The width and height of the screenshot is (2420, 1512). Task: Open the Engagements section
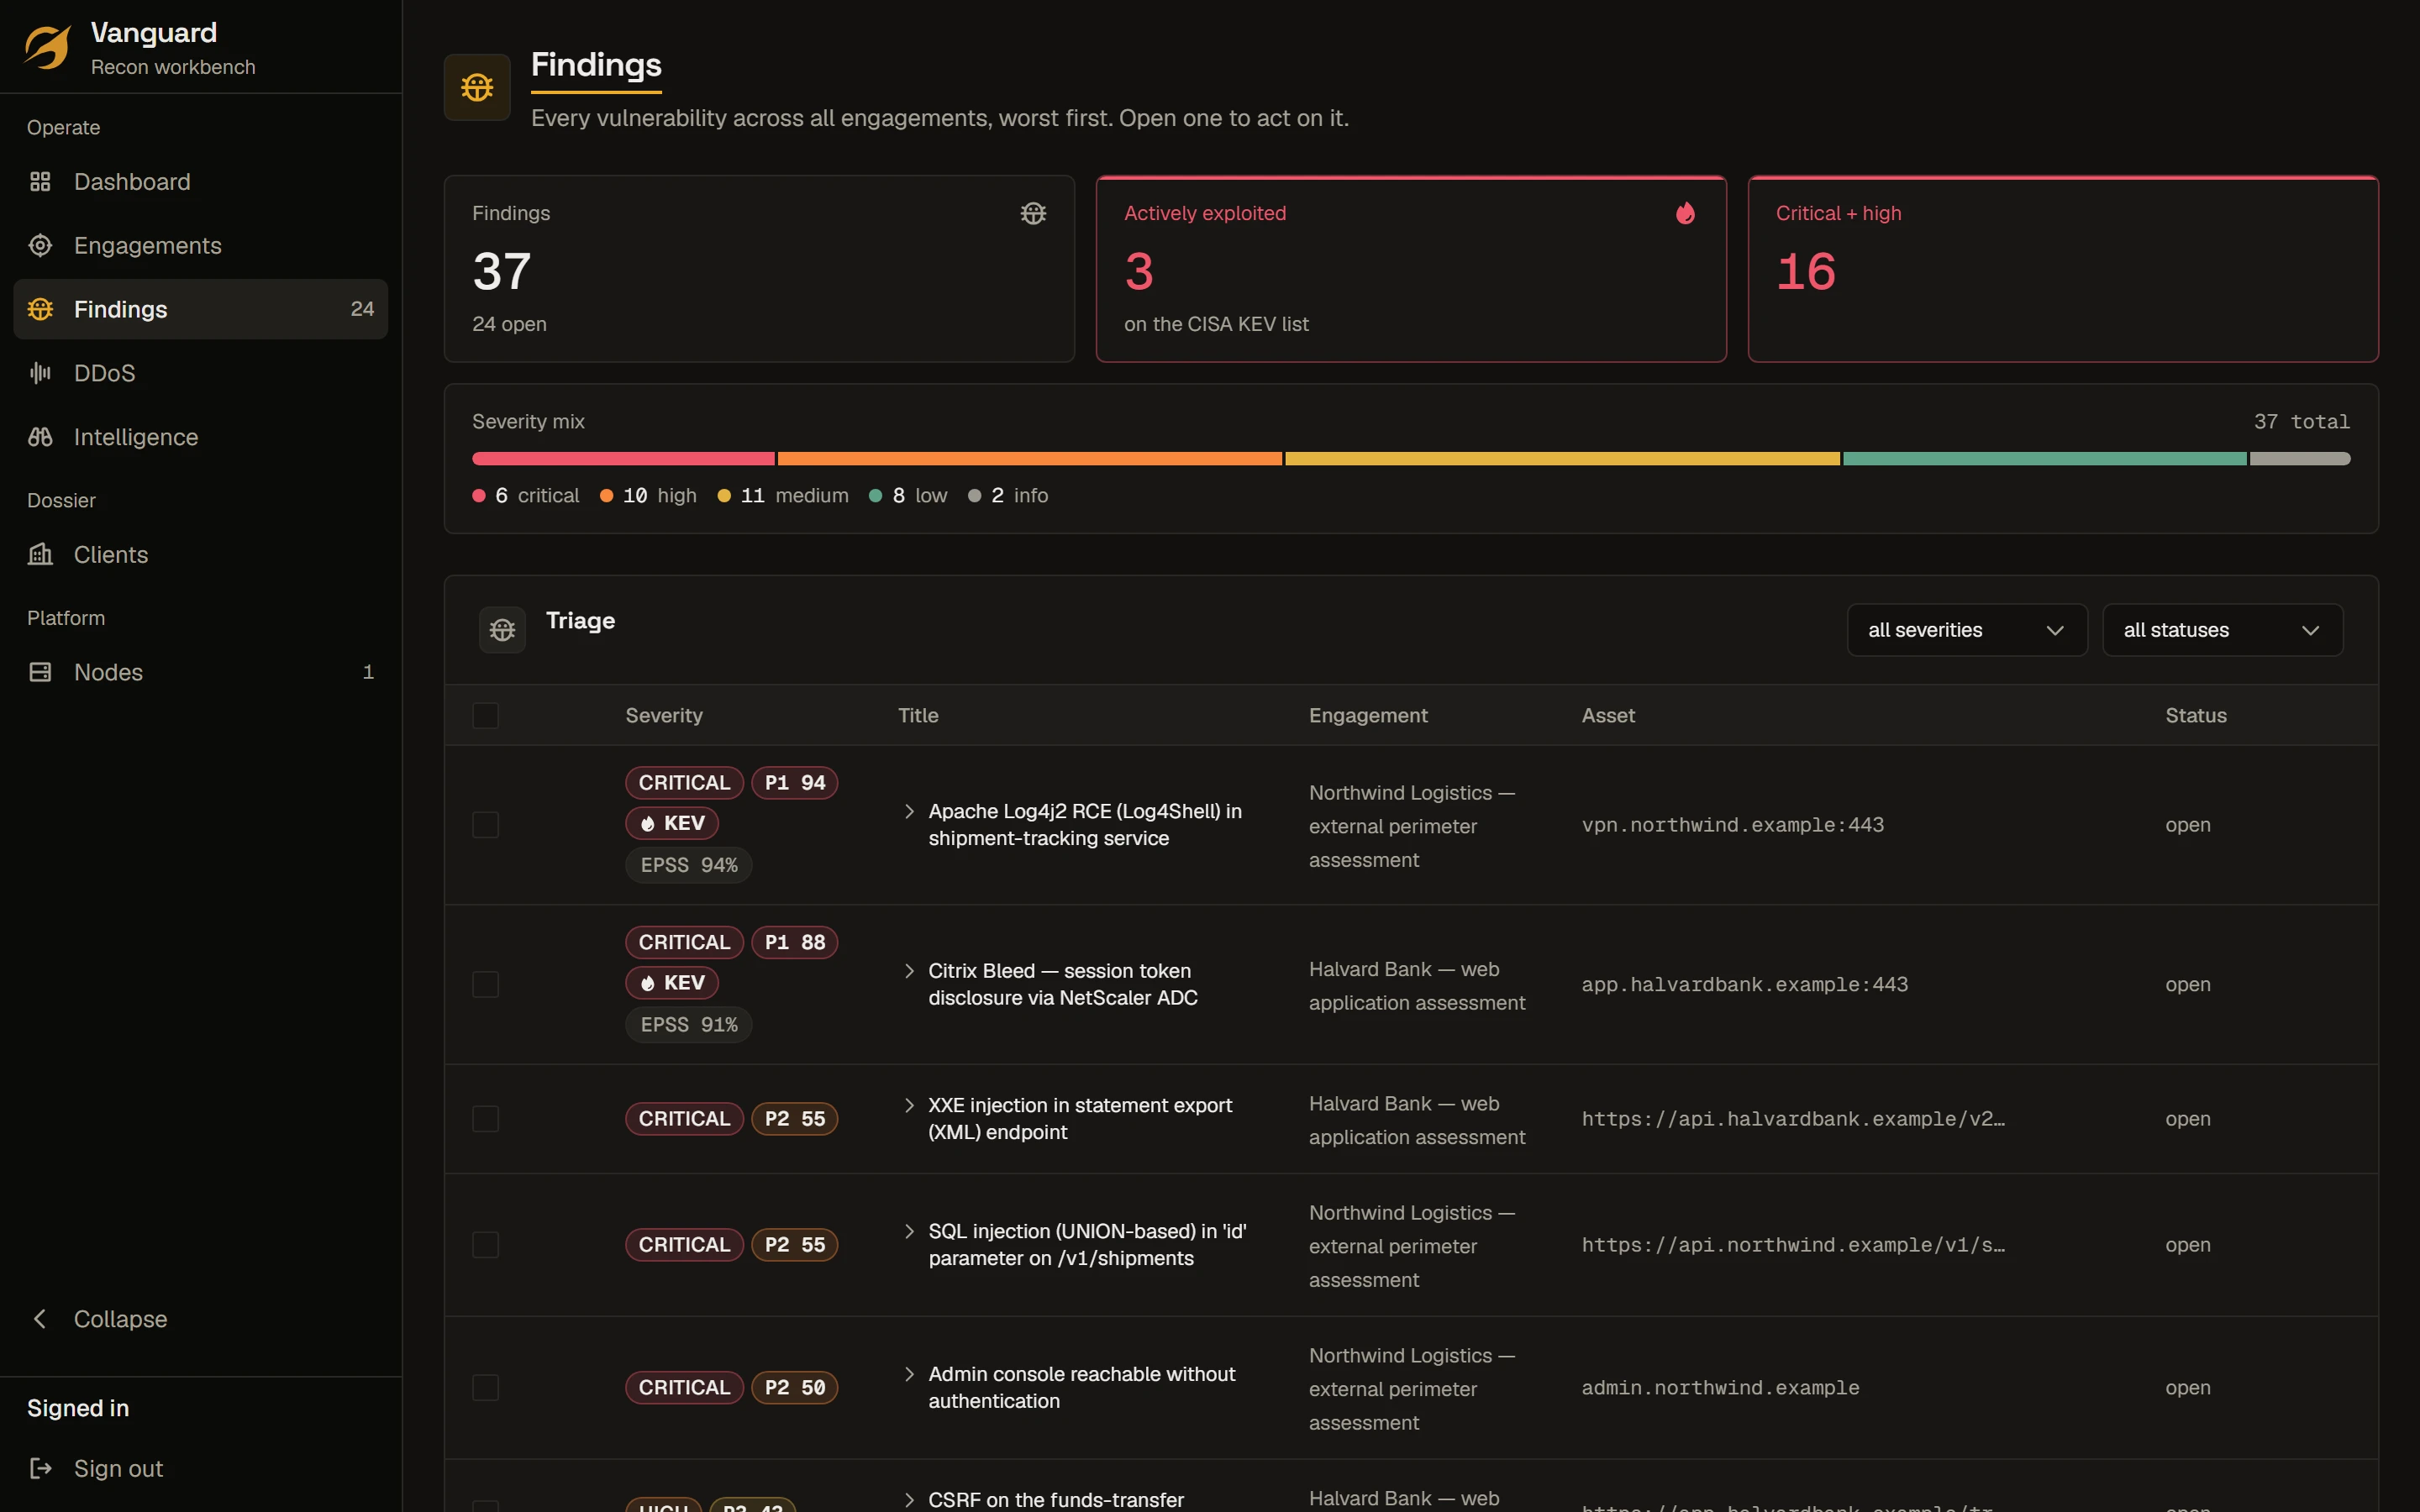200,245
